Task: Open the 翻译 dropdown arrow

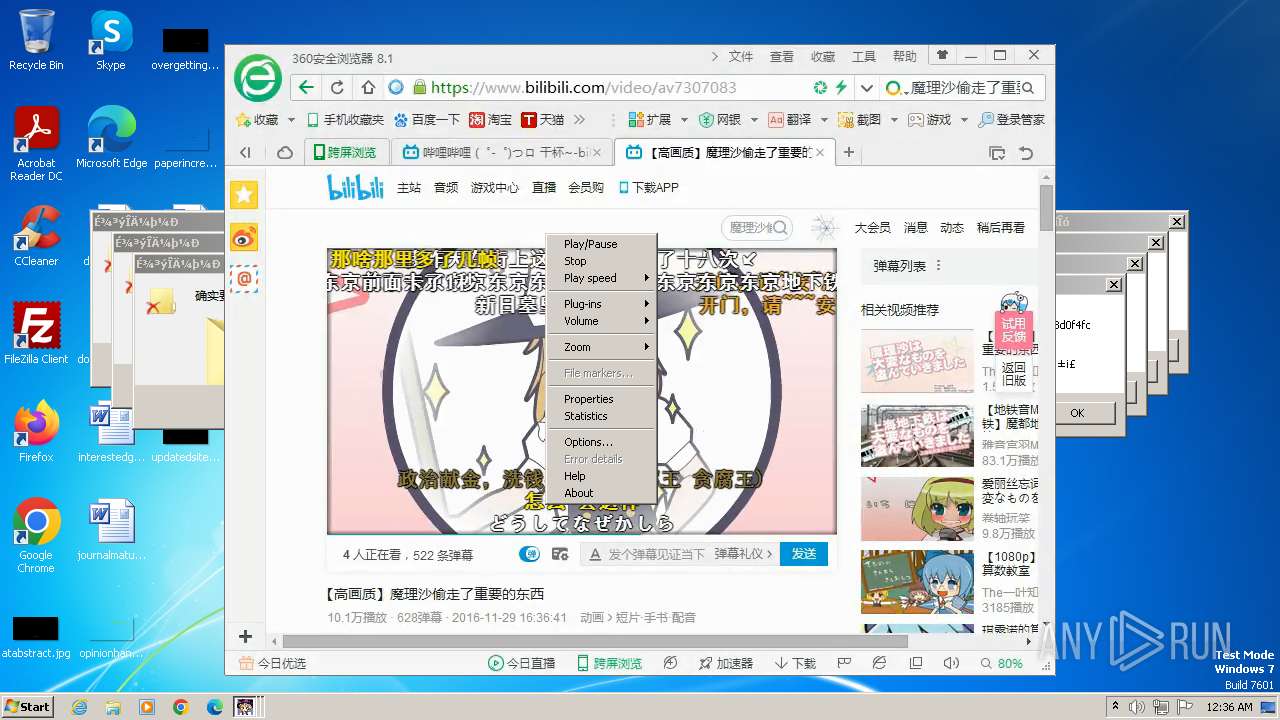Action: coord(824,120)
